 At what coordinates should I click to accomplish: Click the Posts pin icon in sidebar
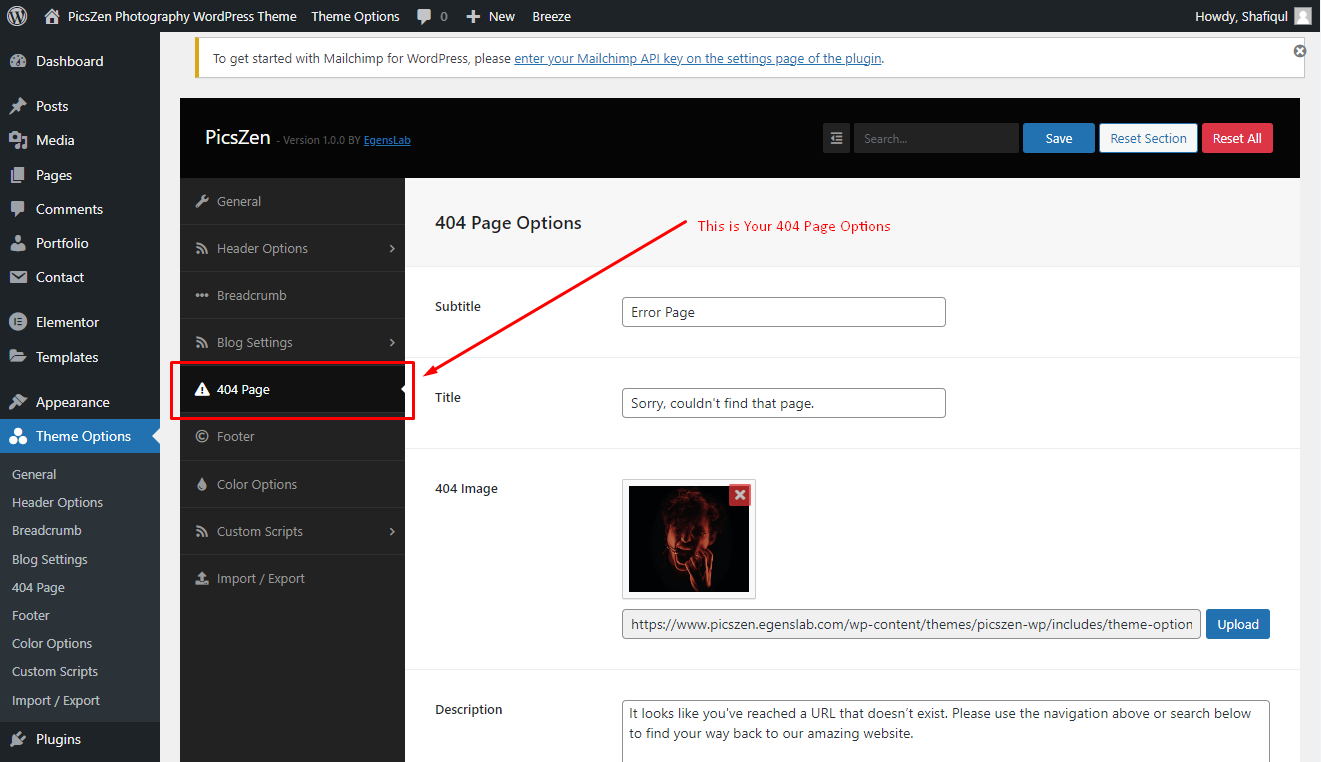(x=18, y=106)
